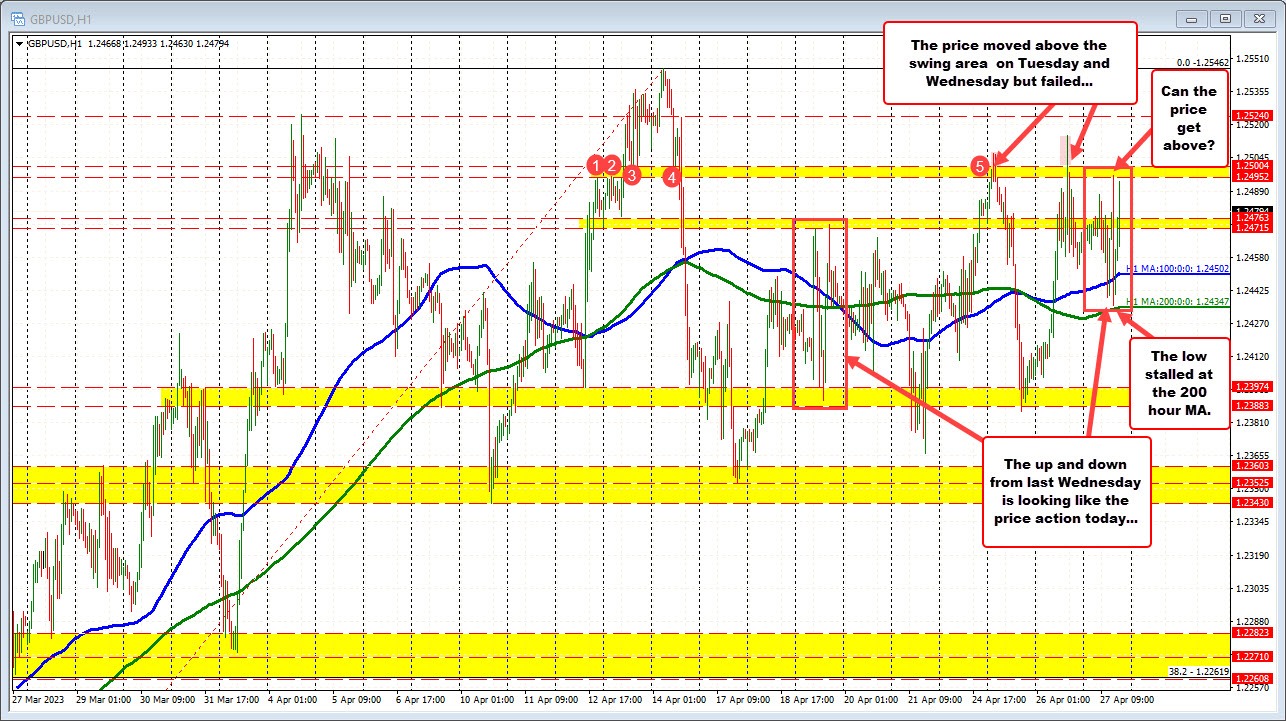Maximize the GBPUSD chart window
The width and height of the screenshot is (1286, 721).
(x=1224, y=17)
